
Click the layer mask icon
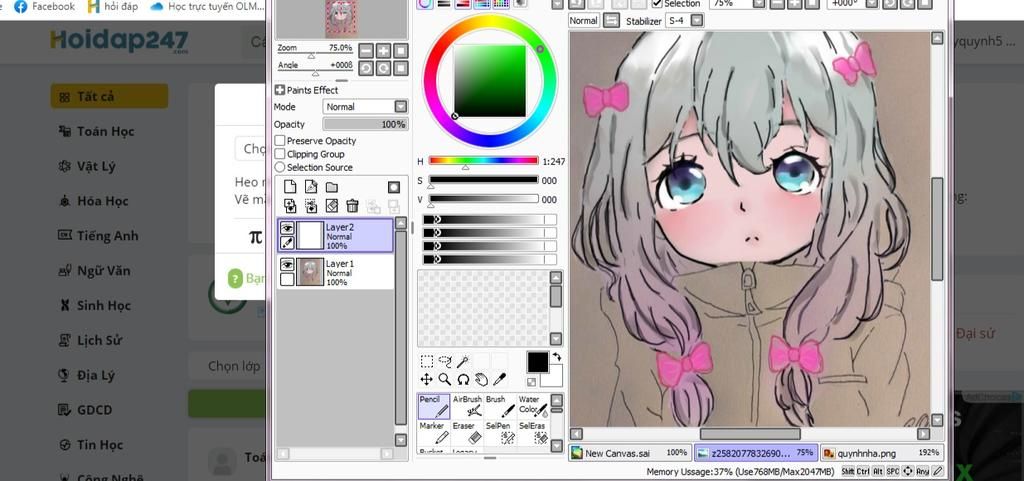pos(394,188)
